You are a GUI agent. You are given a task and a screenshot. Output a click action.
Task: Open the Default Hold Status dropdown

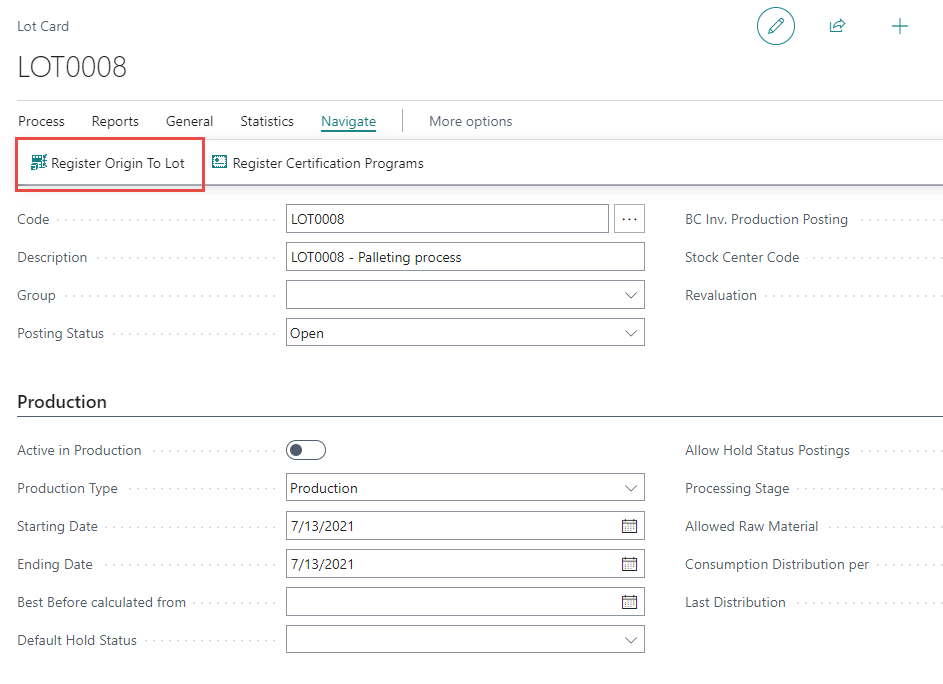point(630,640)
